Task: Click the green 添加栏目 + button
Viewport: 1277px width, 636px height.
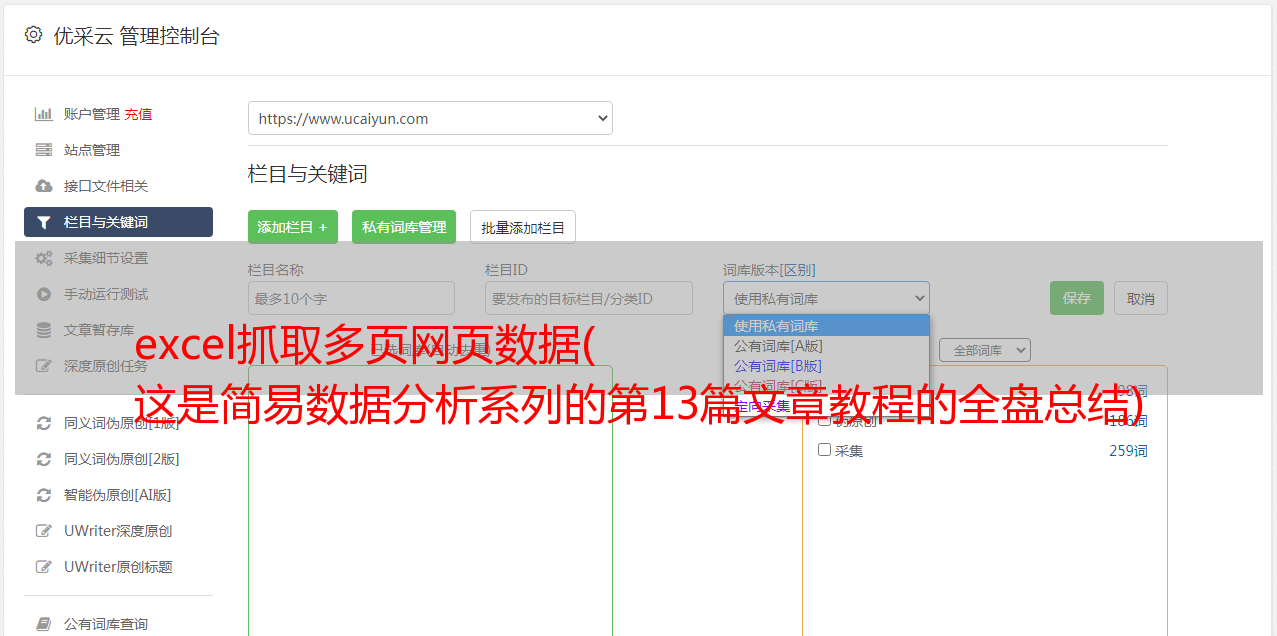Action: (293, 227)
